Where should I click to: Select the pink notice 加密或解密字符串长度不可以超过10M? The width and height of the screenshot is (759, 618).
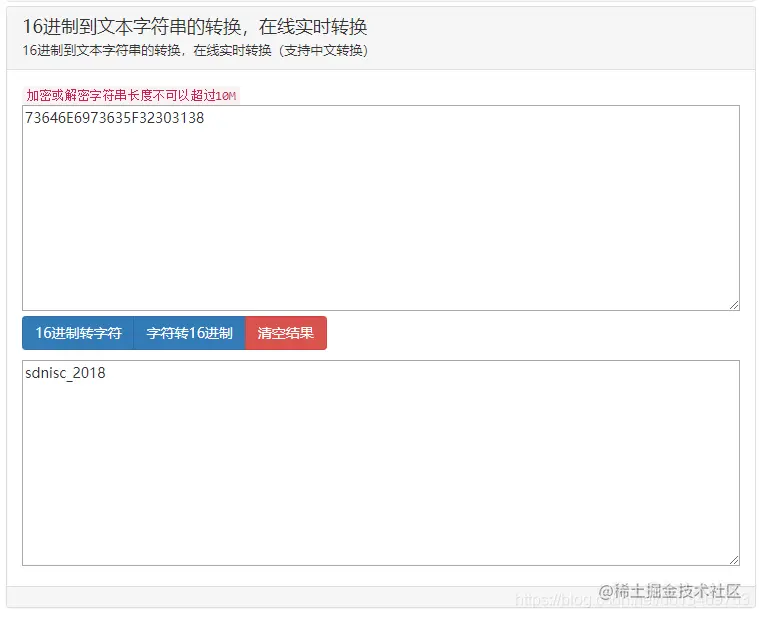(131, 95)
